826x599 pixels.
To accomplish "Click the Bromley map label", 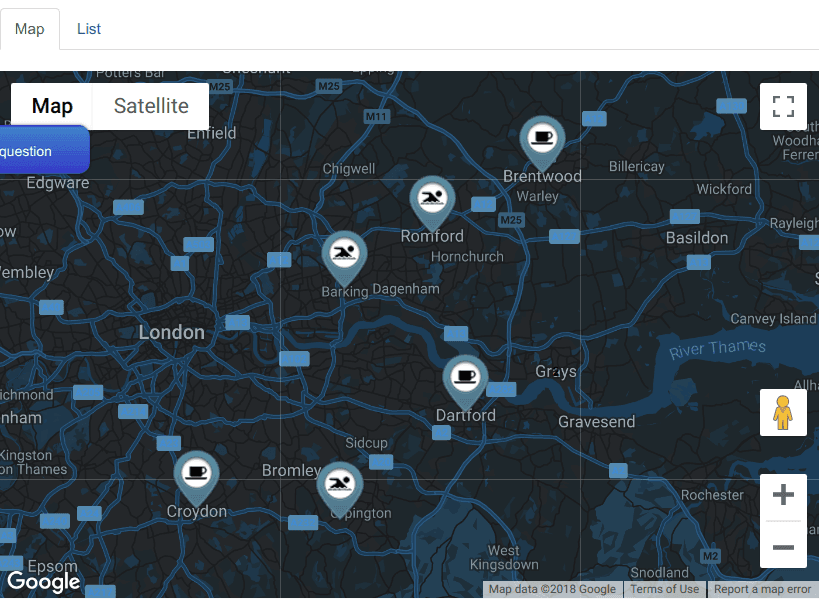I will [291, 470].
